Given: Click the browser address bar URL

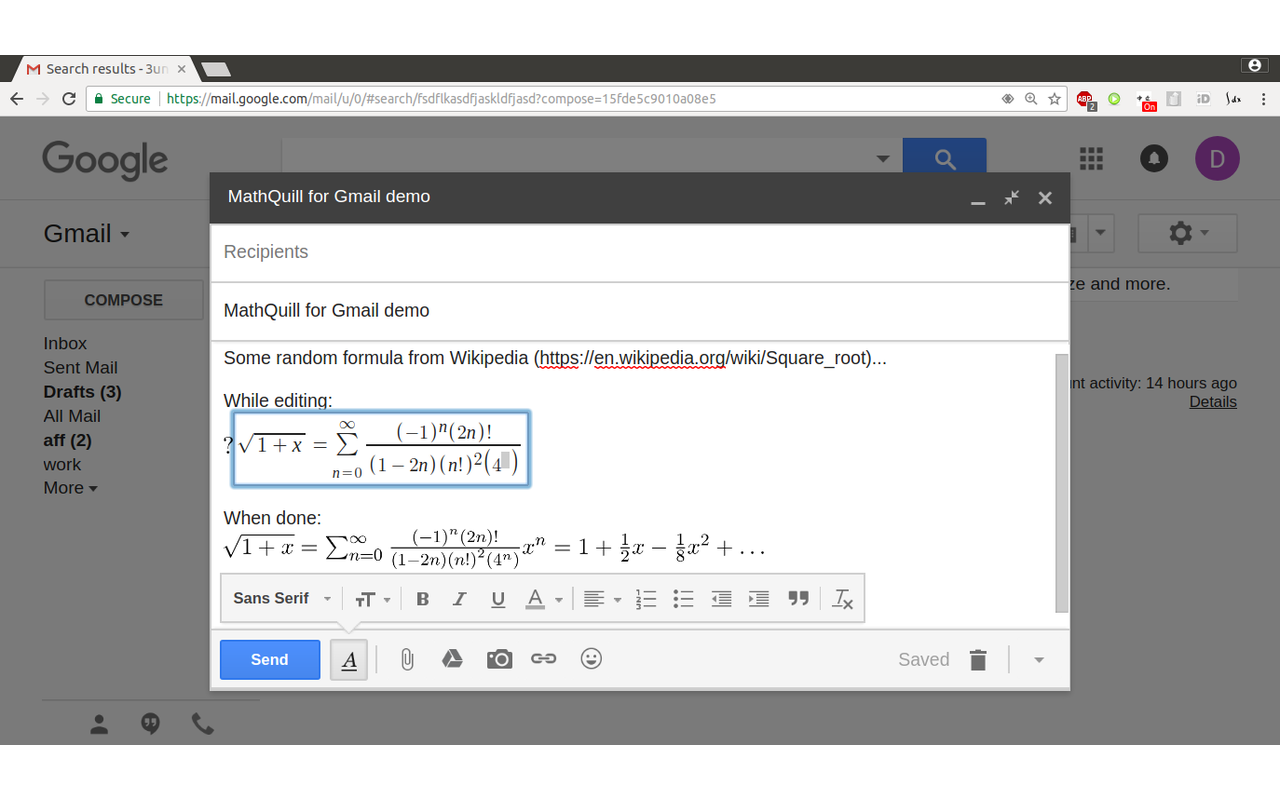Looking at the screenshot, I should [441, 99].
